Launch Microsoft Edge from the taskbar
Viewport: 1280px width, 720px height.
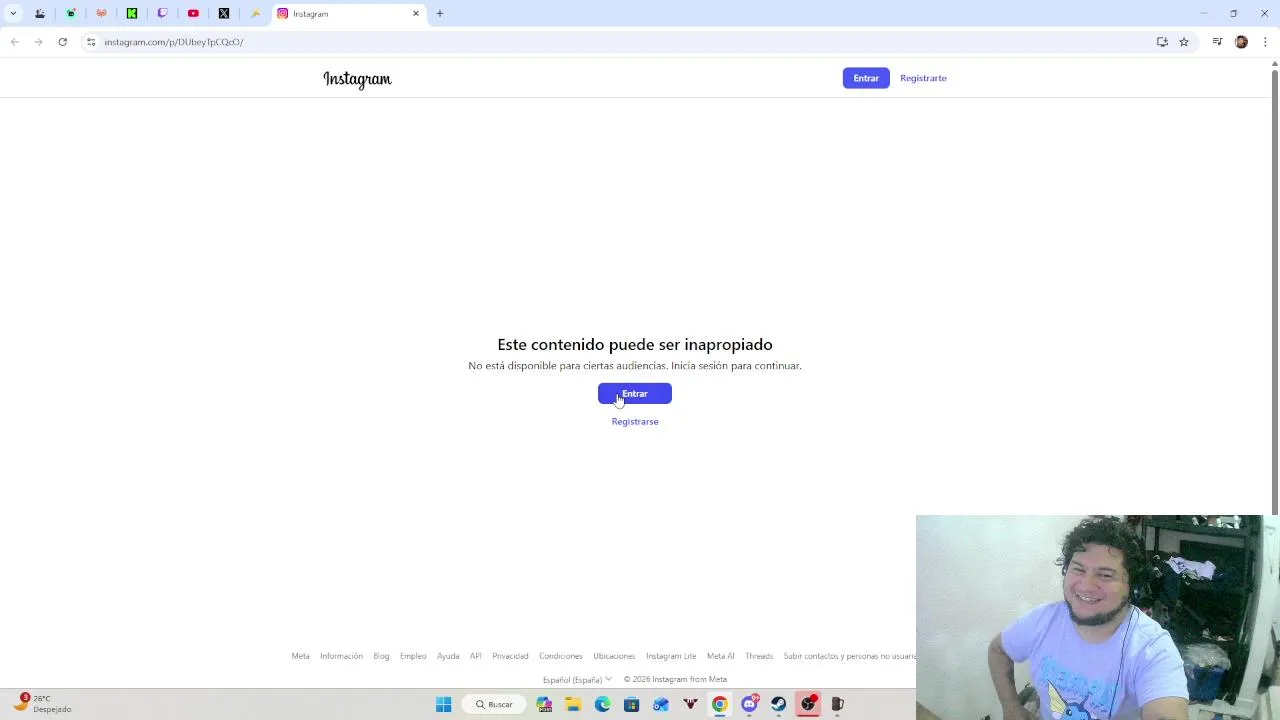602,704
